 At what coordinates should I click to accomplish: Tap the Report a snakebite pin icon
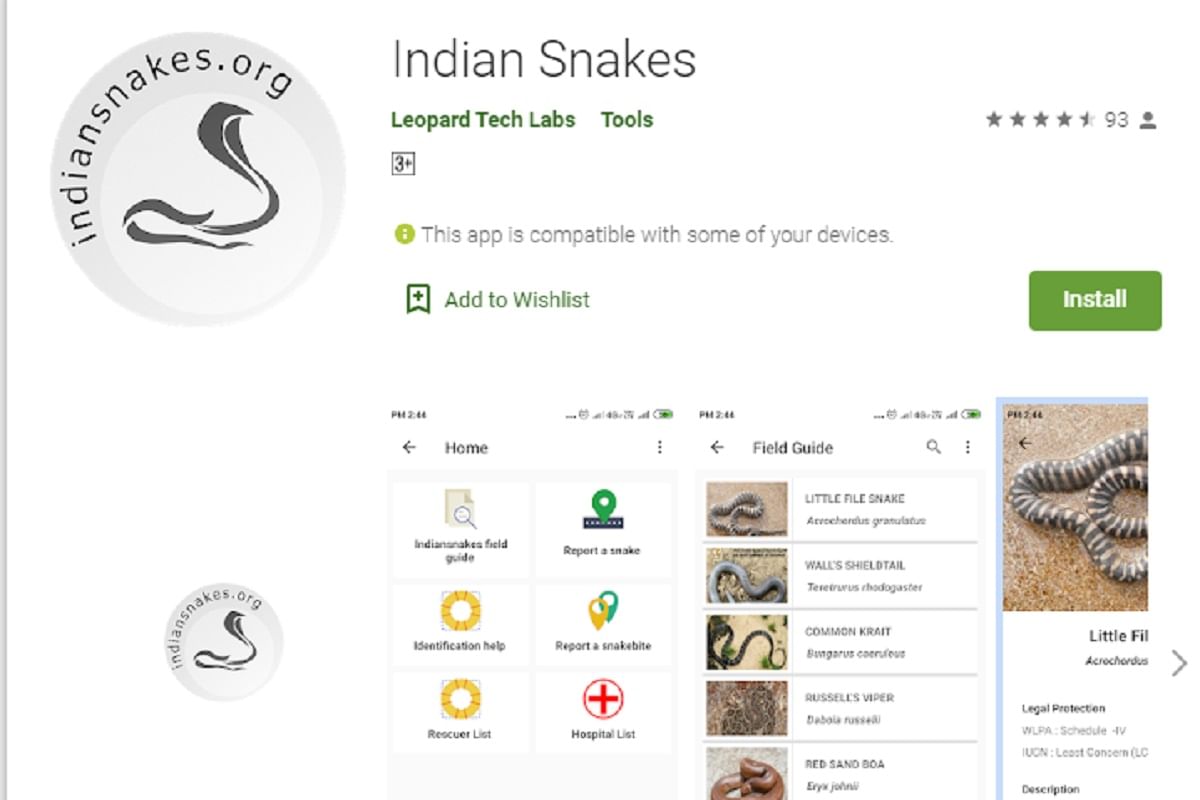[x=603, y=611]
